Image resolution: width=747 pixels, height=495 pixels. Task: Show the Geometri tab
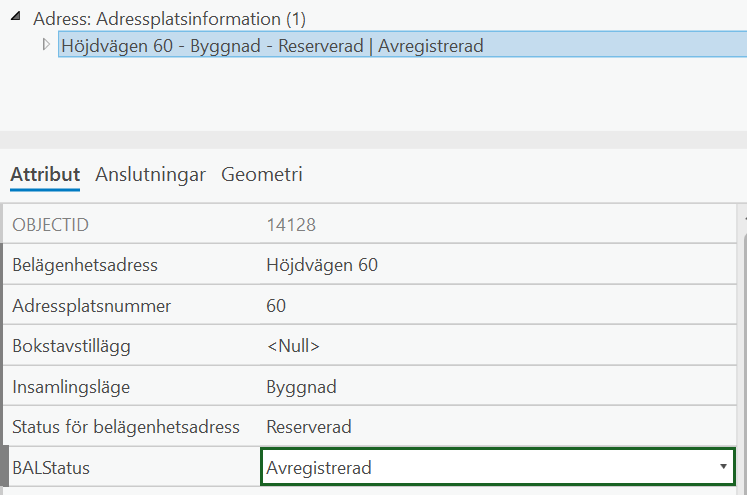click(x=262, y=174)
